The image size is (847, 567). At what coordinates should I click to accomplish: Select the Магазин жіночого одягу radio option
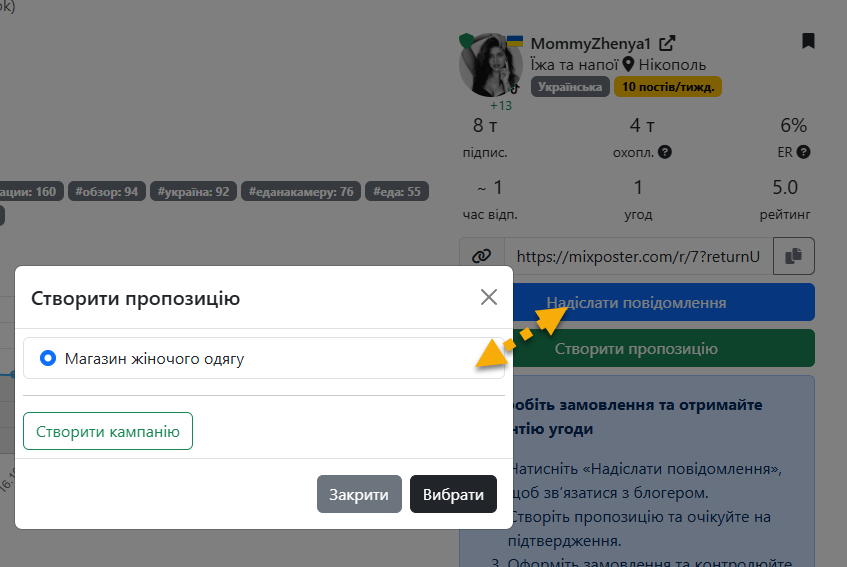point(47,358)
